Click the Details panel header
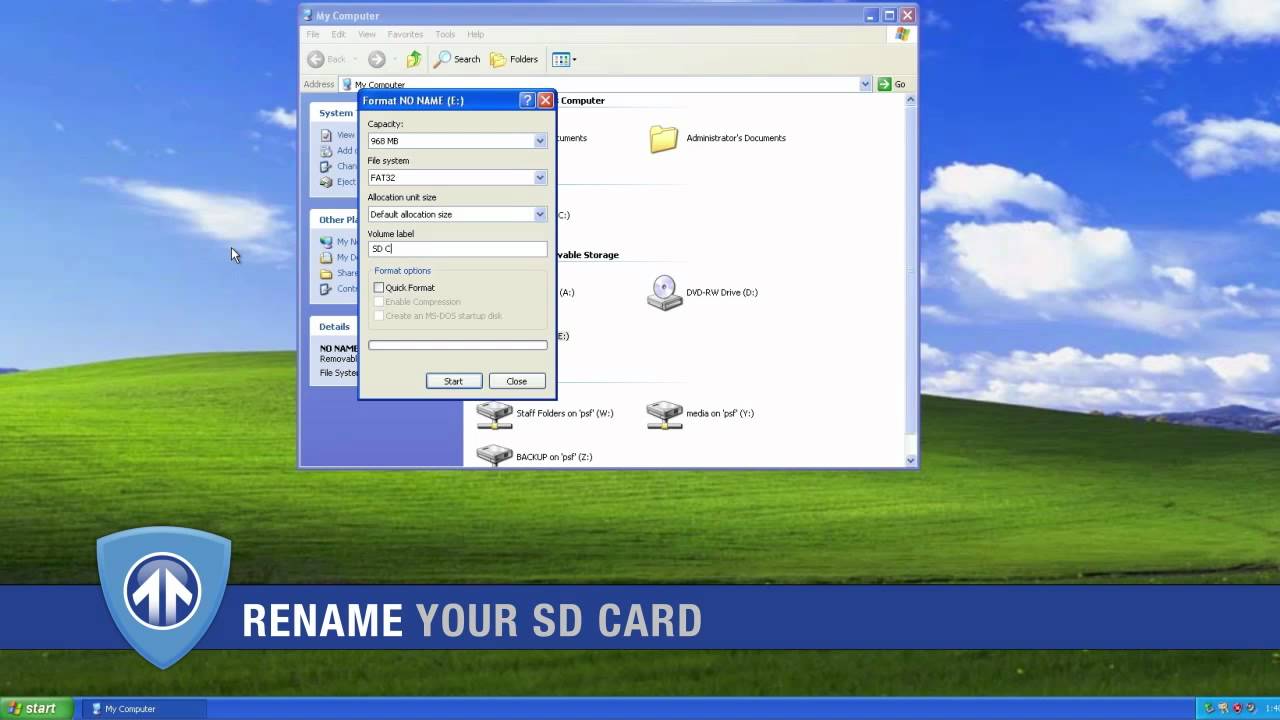1280x720 pixels. (333, 326)
